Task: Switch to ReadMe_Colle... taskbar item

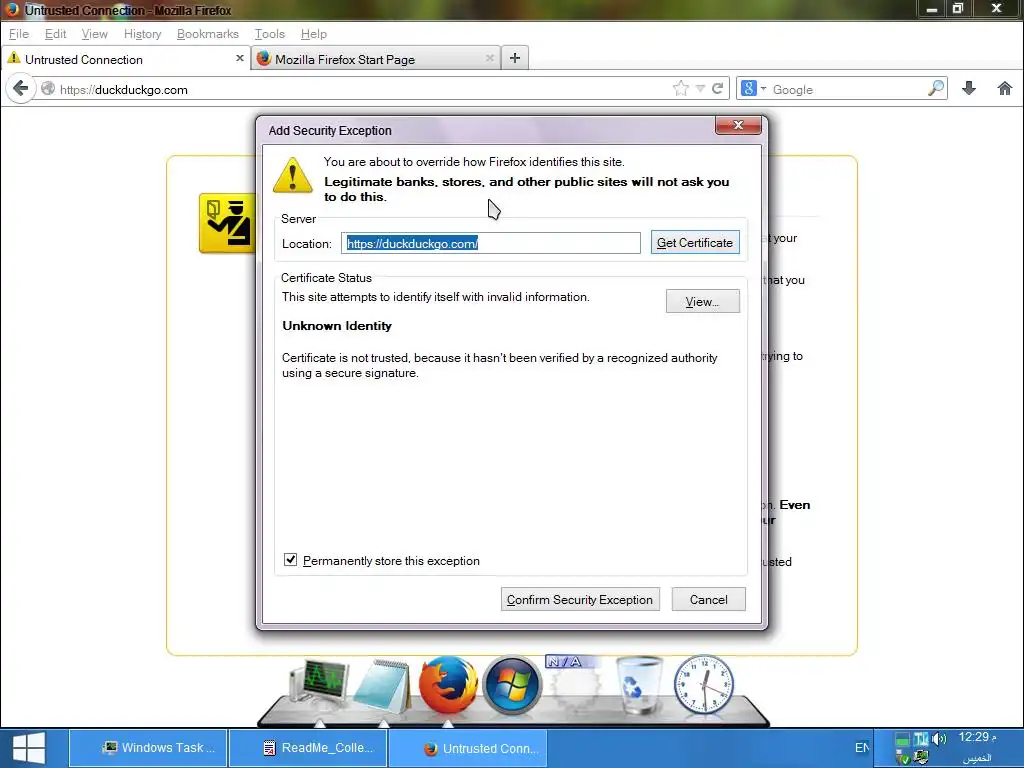Action: [x=308, y=748]
